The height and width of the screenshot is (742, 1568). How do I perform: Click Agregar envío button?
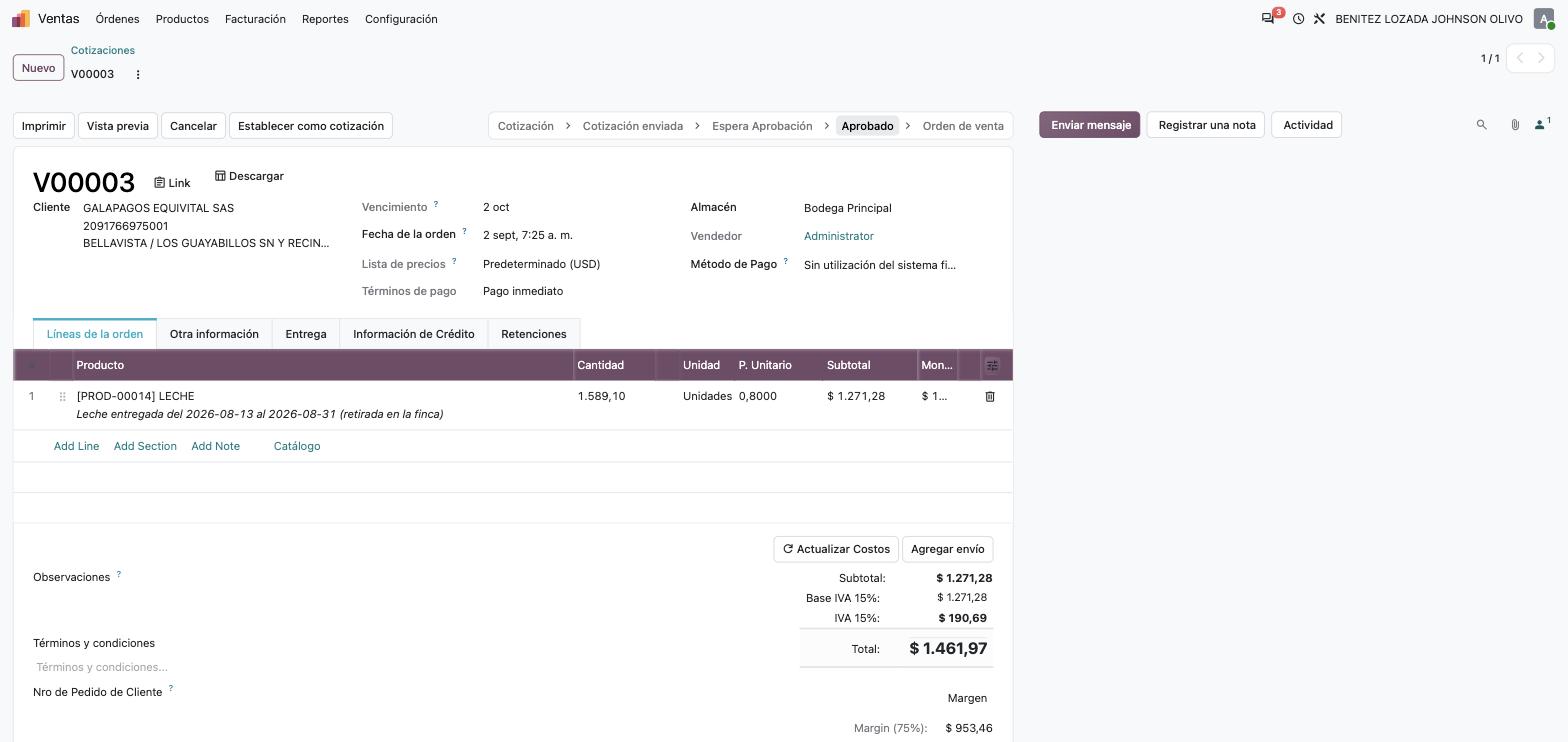click(948, 549)
